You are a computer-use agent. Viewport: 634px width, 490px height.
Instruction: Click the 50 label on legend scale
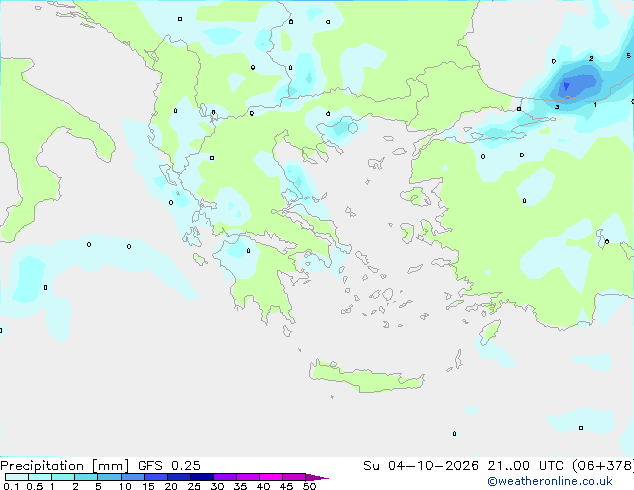(309, 486)
